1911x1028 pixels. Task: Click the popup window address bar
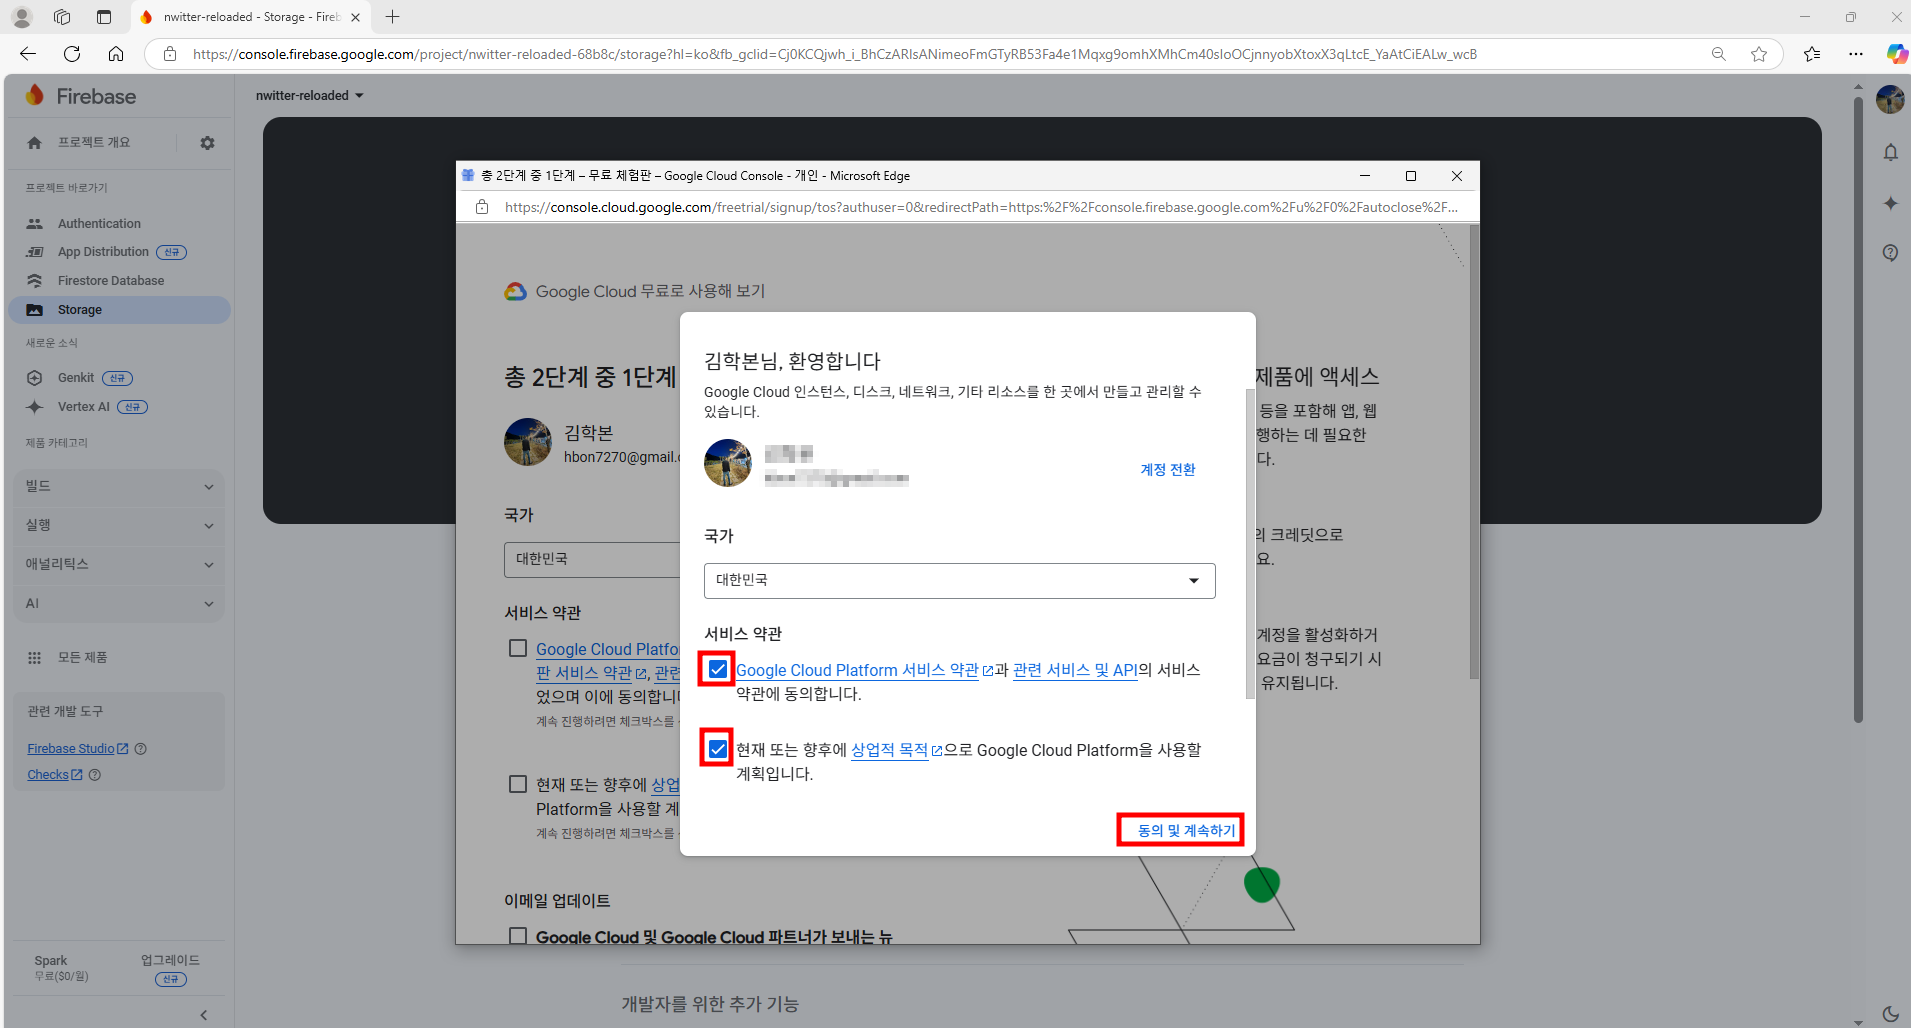[980, 207]
